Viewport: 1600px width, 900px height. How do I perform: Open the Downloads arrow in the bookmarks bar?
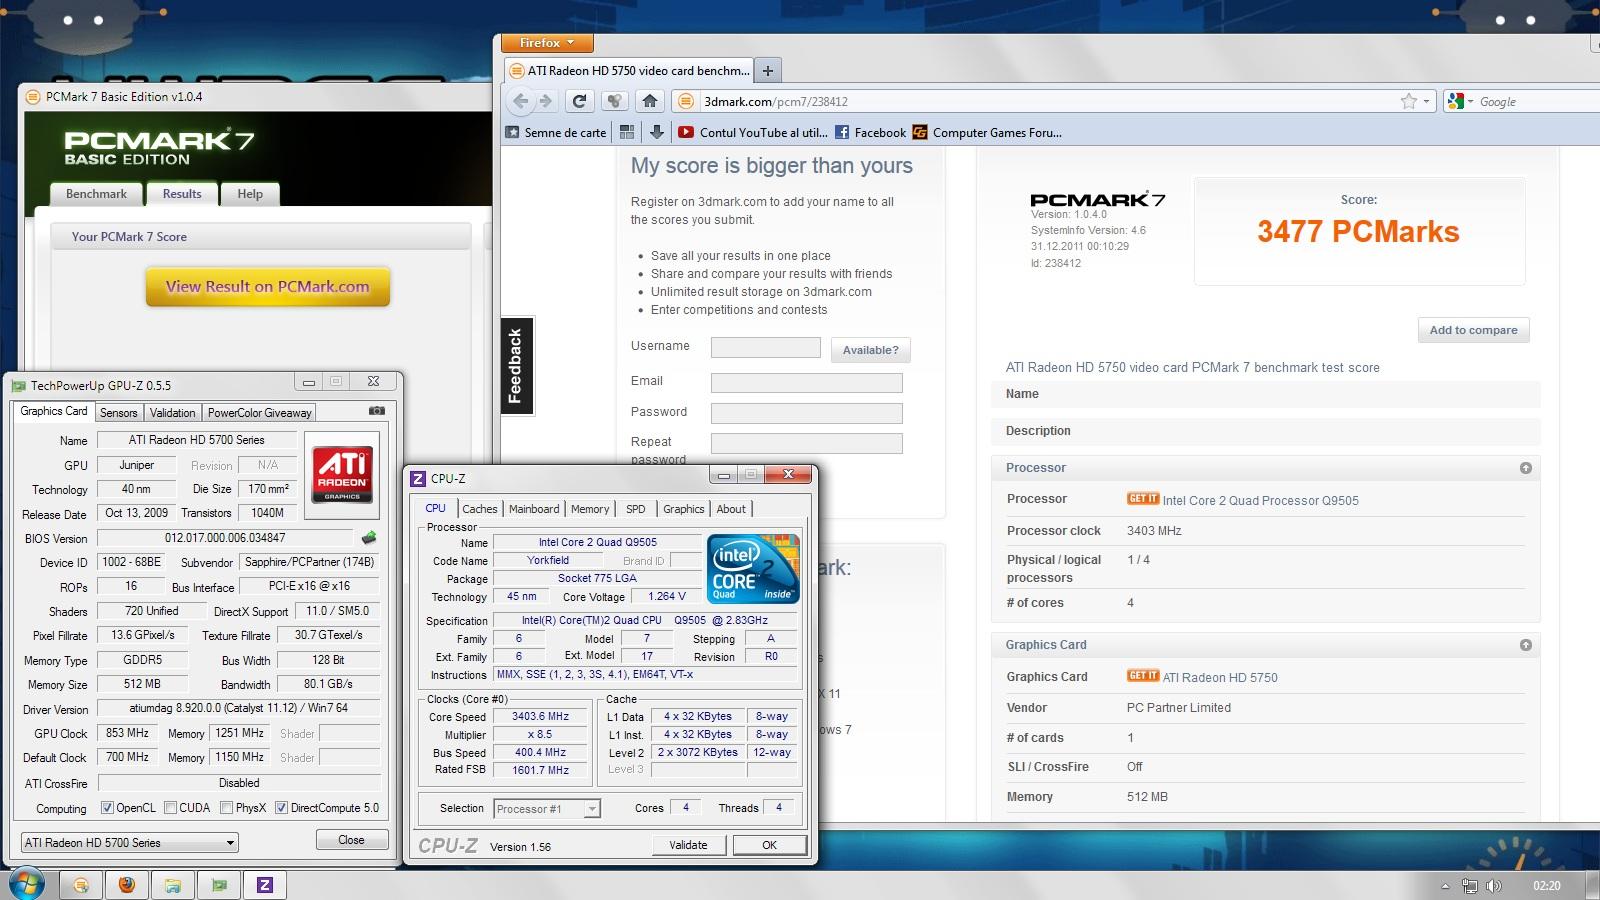657,132
